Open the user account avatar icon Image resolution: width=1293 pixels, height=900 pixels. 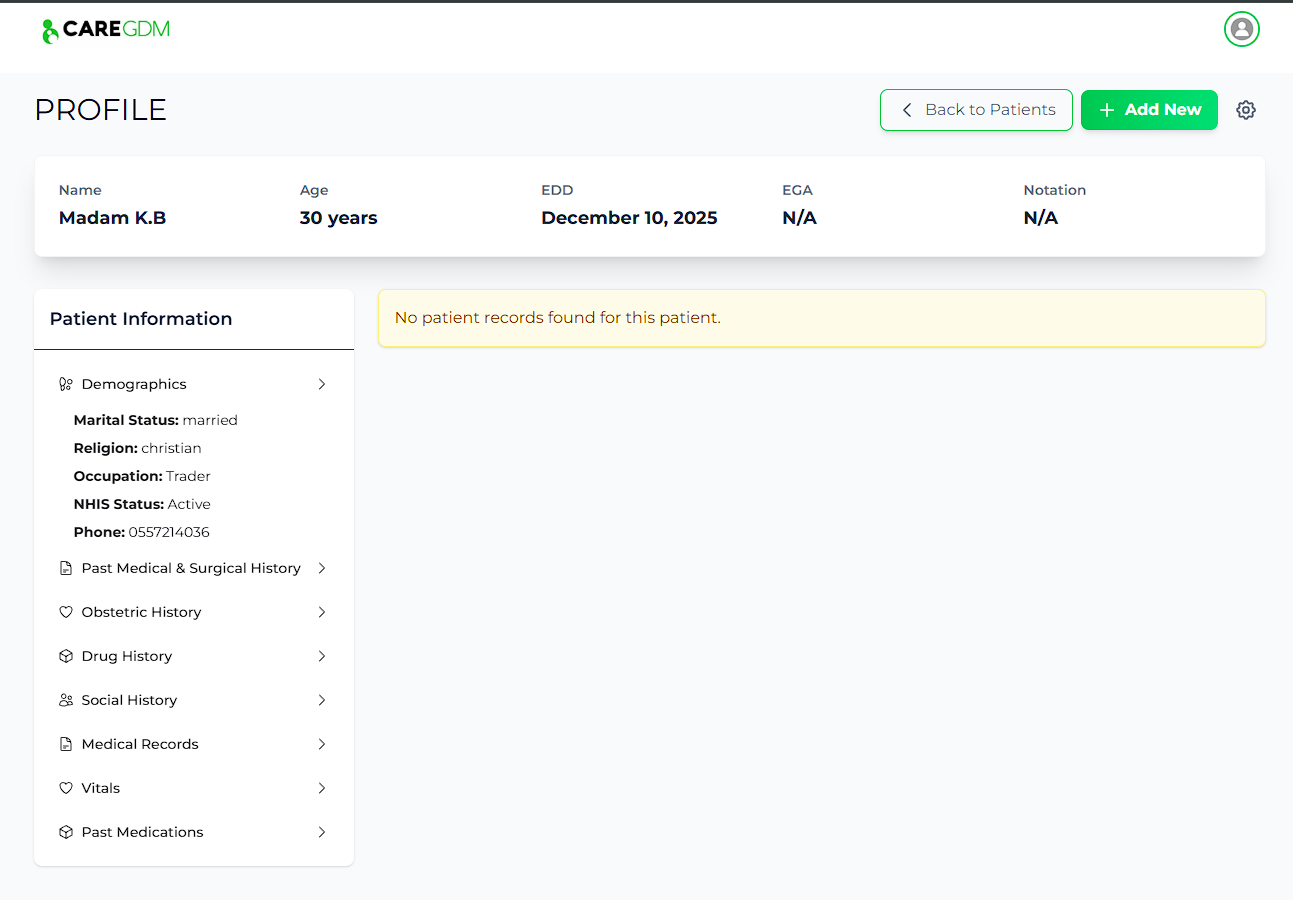1241,29
